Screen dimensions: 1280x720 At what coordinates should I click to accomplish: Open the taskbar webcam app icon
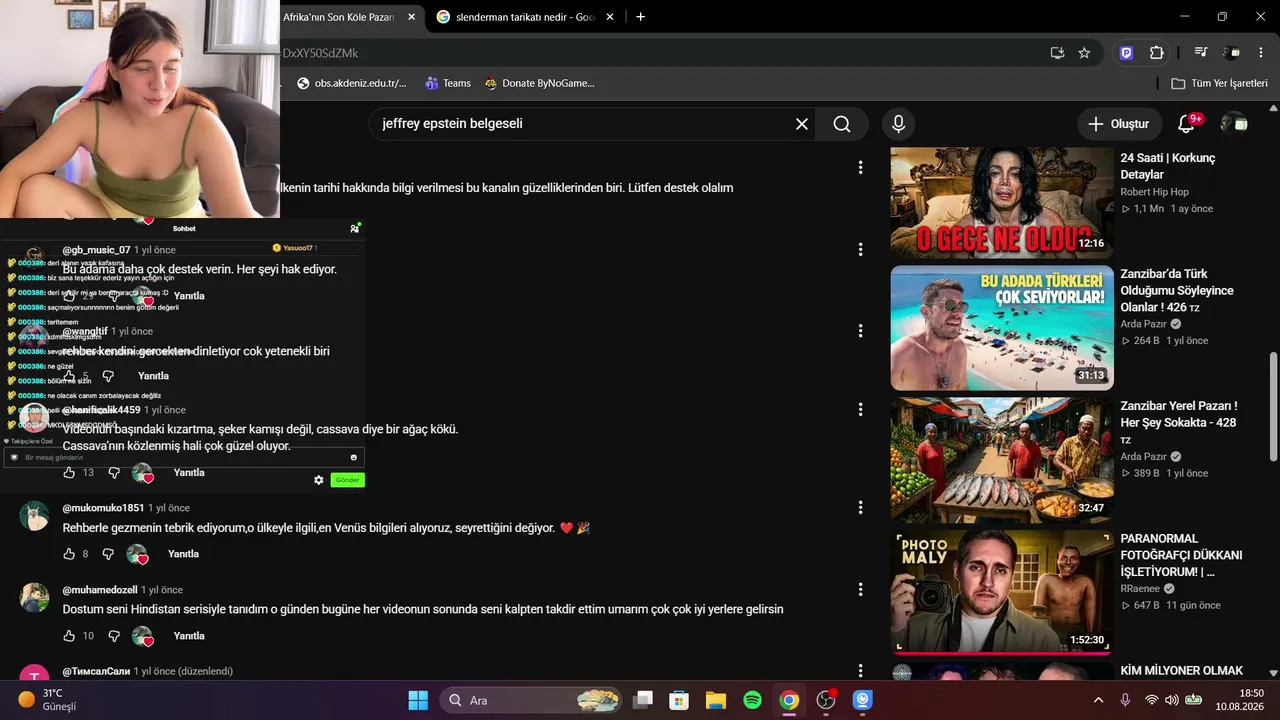pos(863,700)
